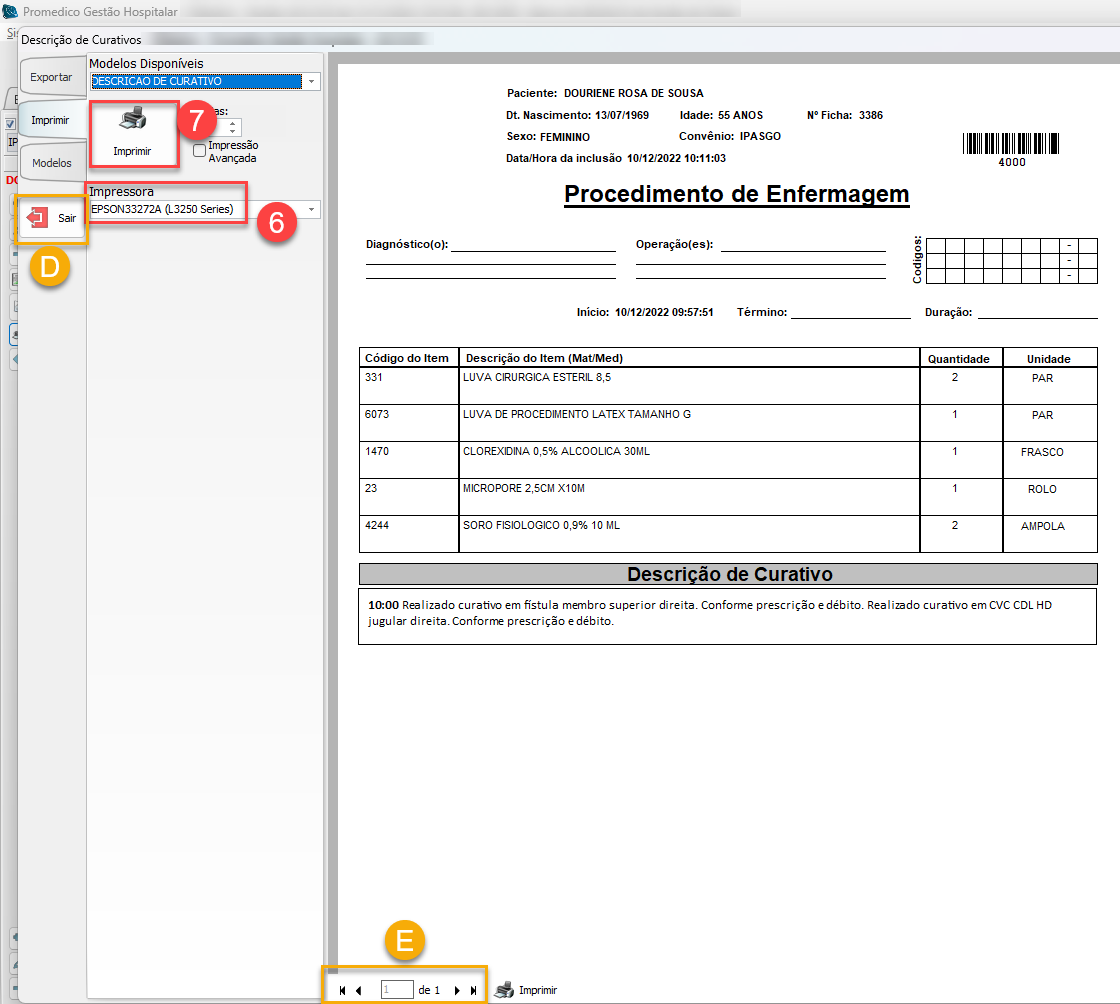
Task: Click the Procedimento de Enfermagem heading
Action: [736, 194]
